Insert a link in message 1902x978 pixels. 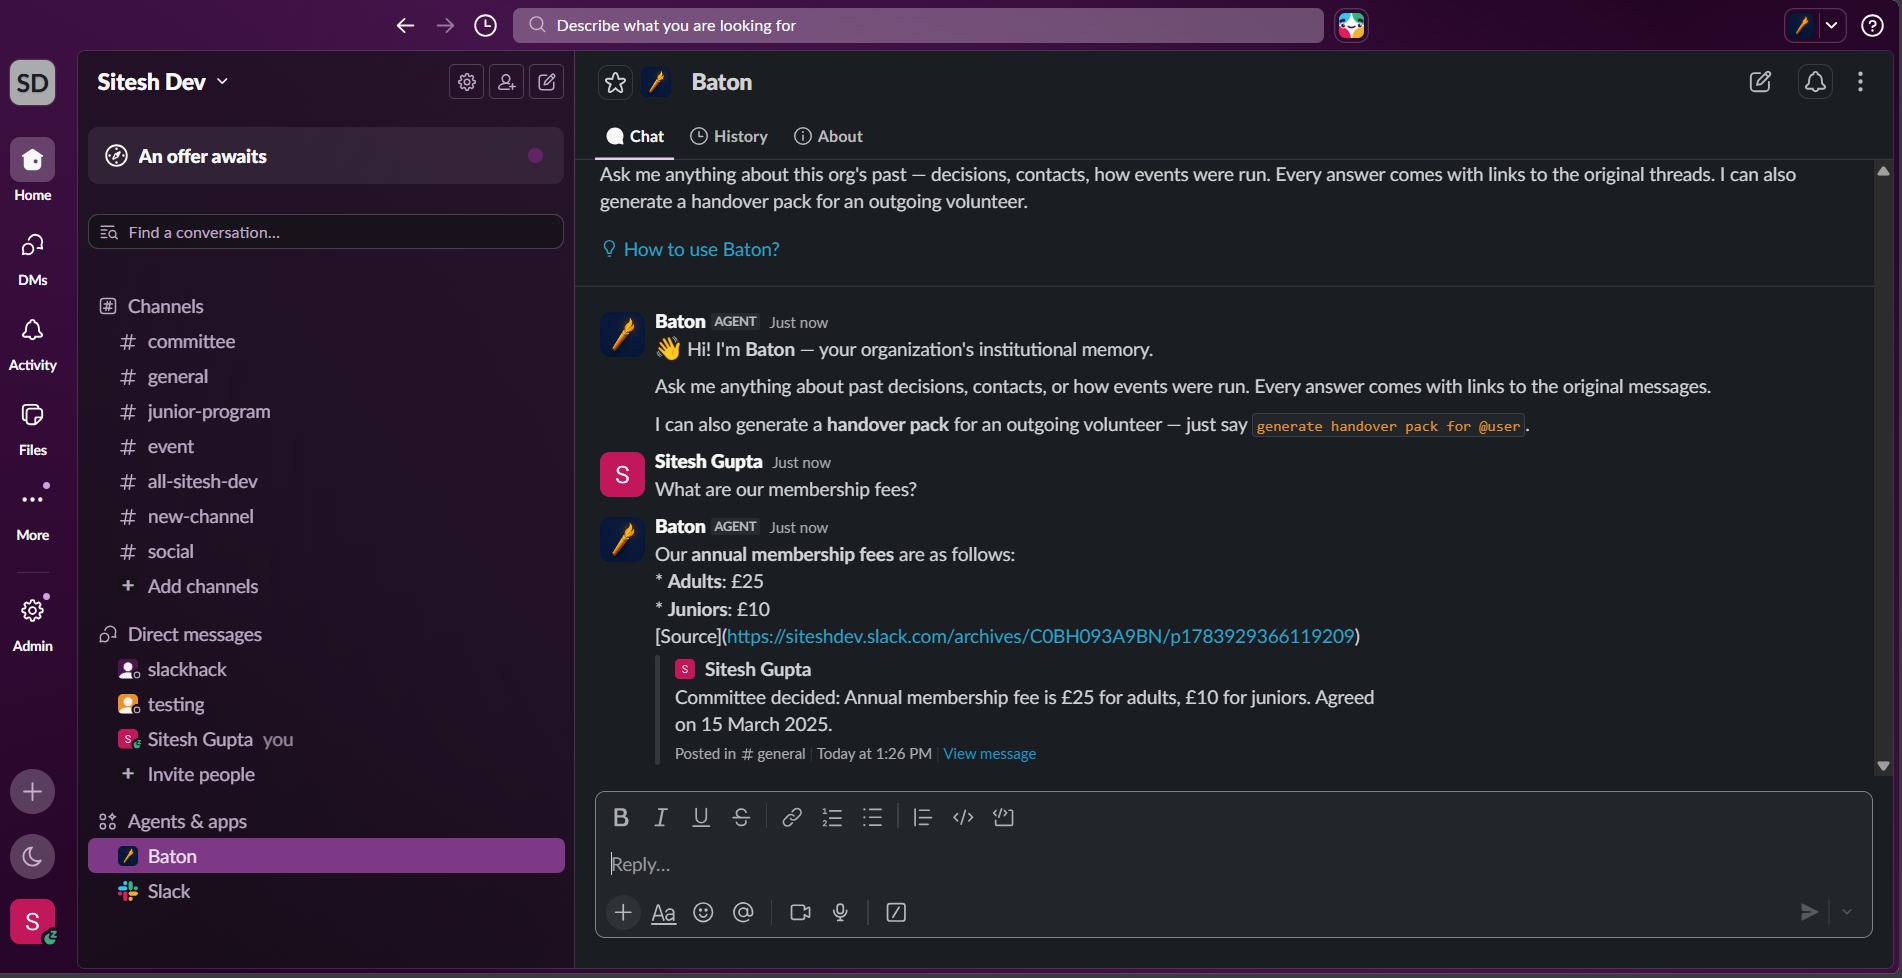[792, 817]
